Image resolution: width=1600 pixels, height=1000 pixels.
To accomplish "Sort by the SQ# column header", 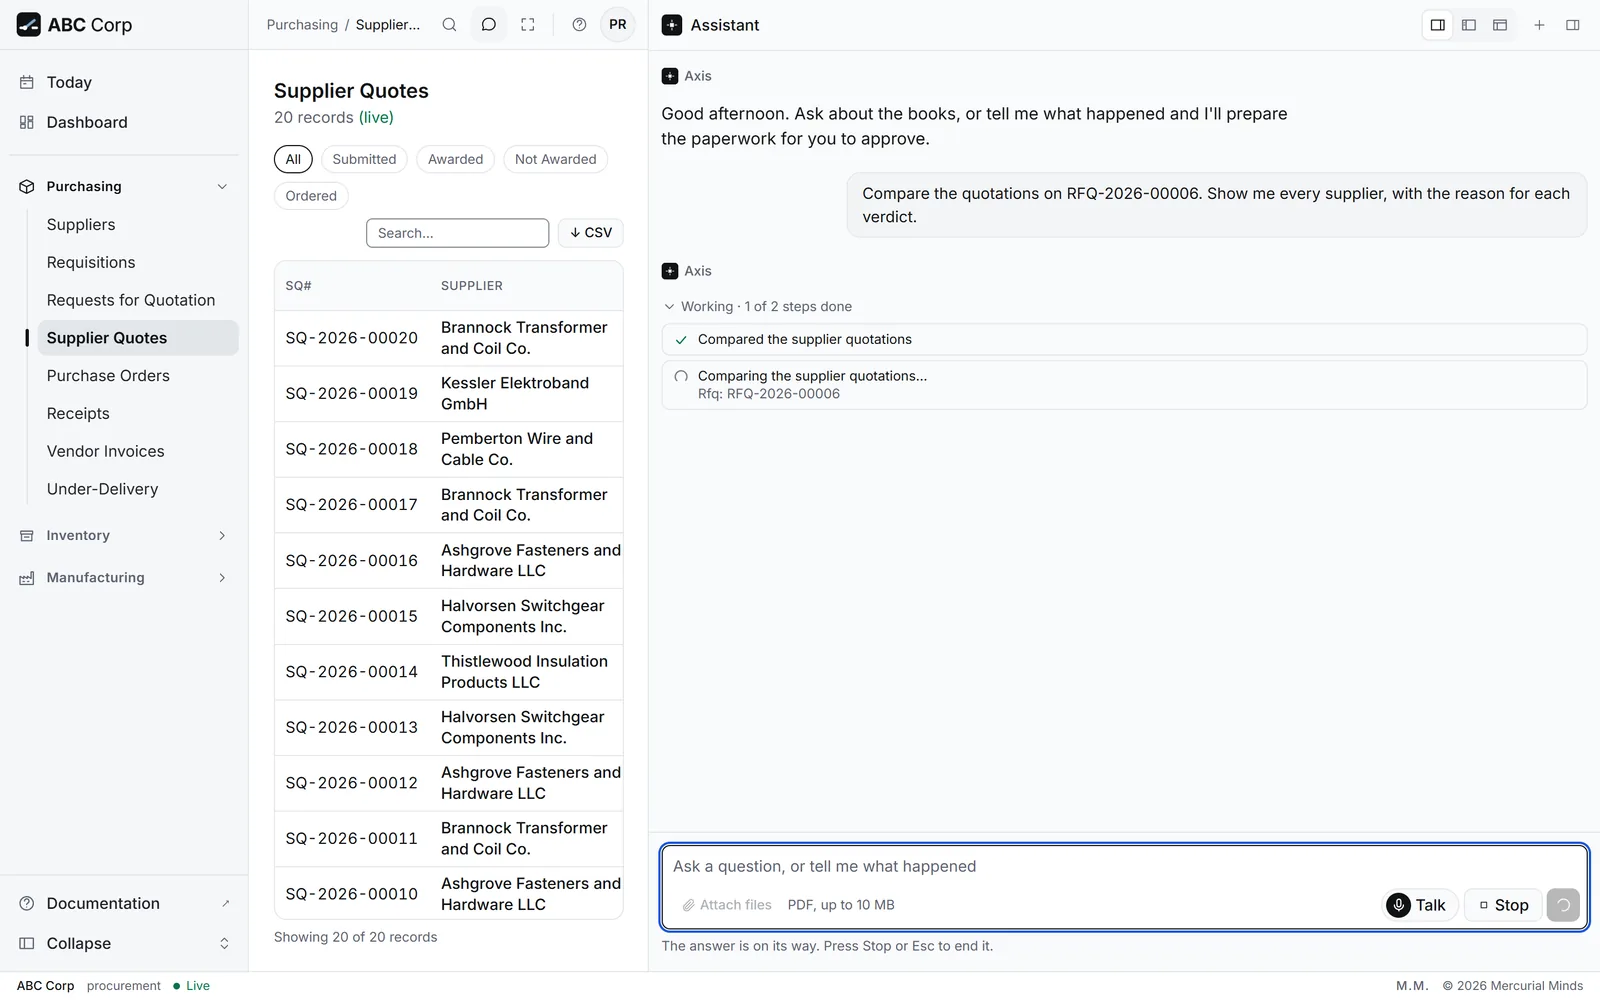I will [x=298, y=286].
